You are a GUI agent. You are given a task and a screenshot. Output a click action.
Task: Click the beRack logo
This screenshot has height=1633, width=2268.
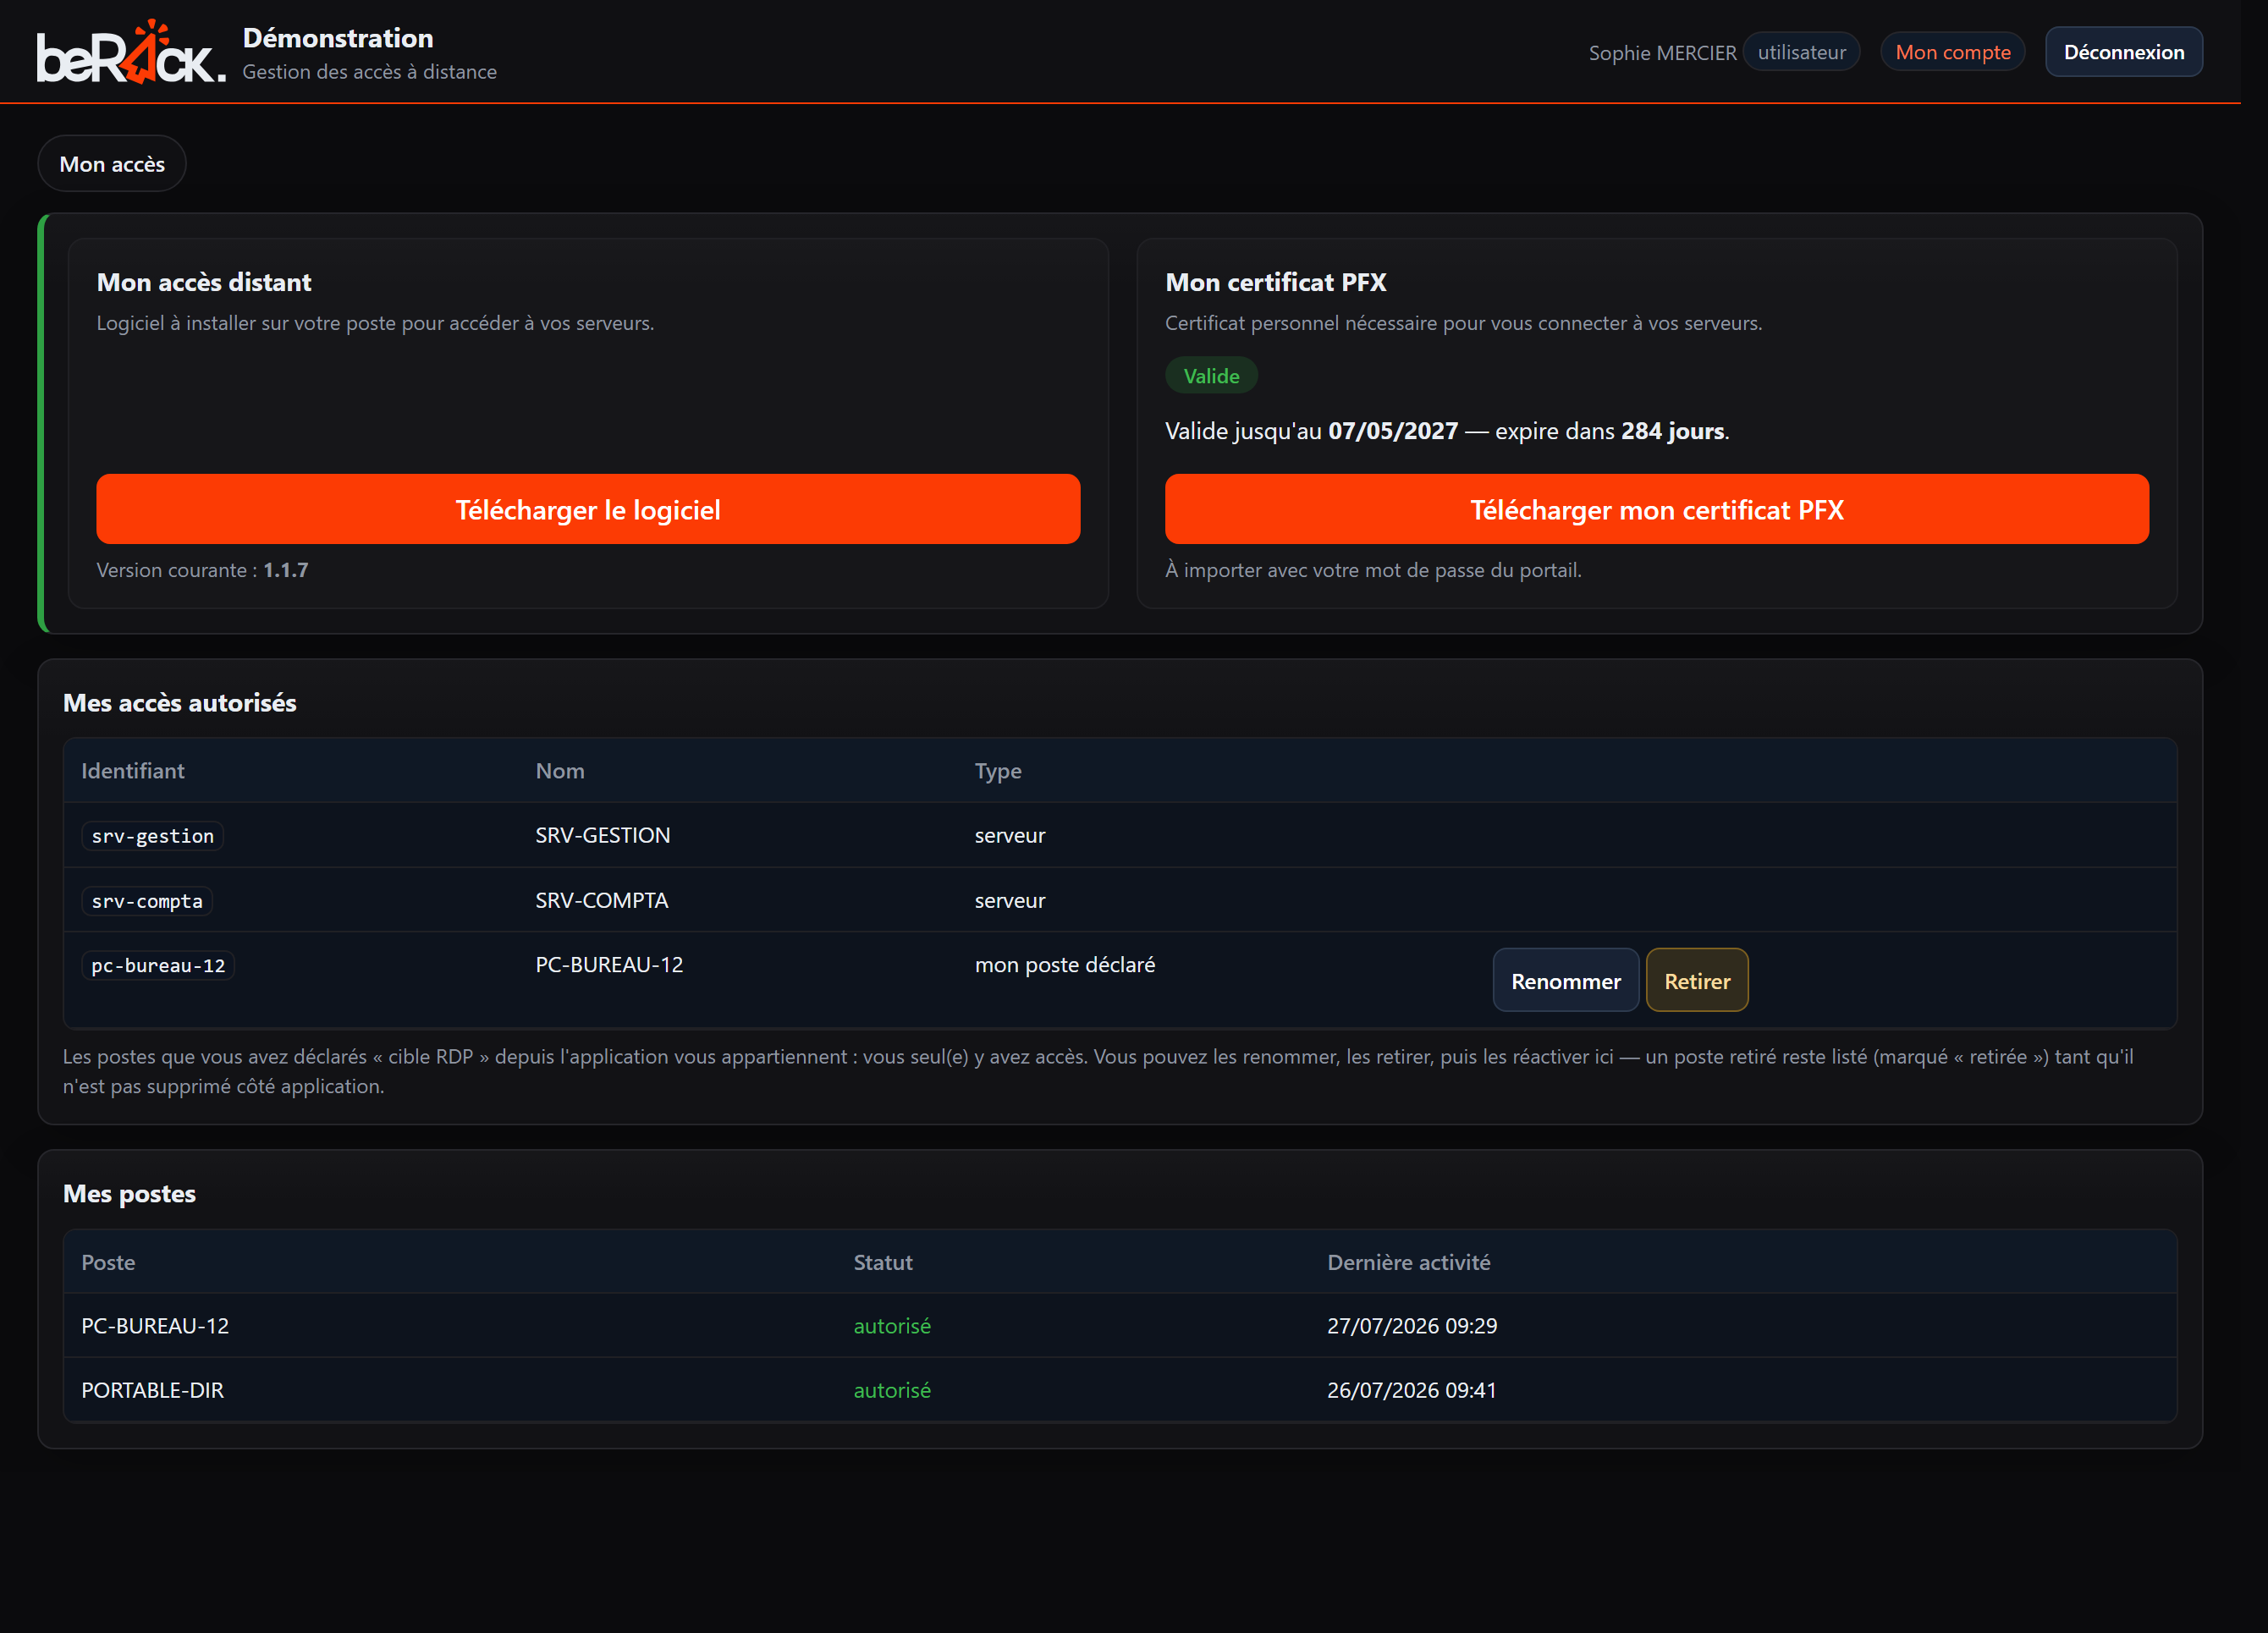131,52
